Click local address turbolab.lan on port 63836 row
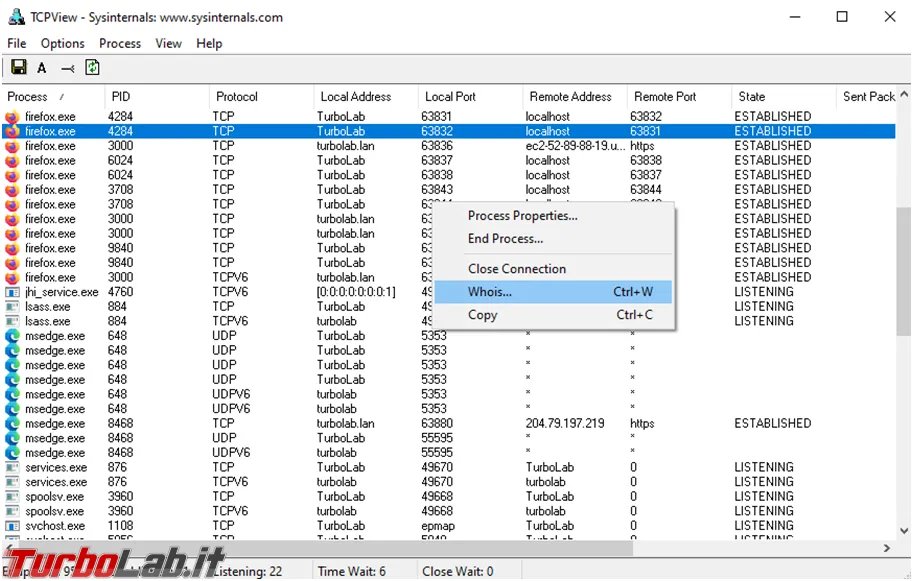This screenshot has width=914, height=581. click(345, 146)
